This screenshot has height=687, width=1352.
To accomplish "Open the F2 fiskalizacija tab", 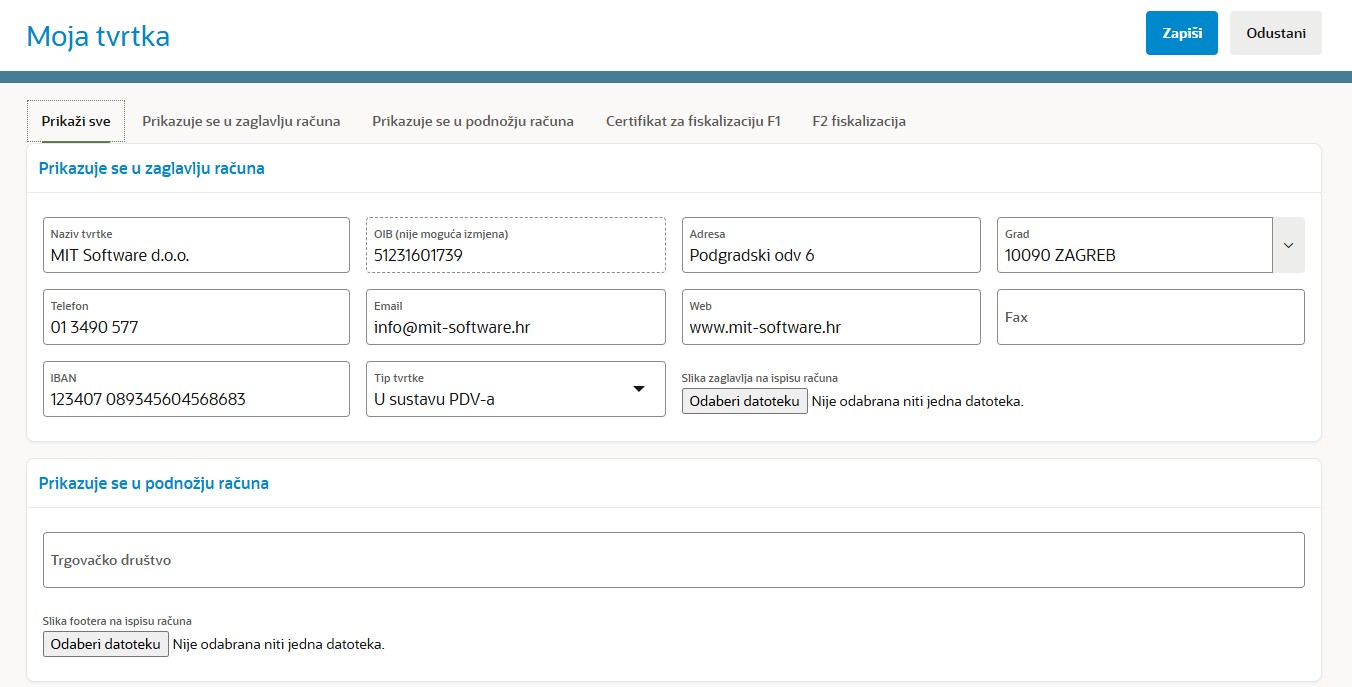I will (859, 121).
